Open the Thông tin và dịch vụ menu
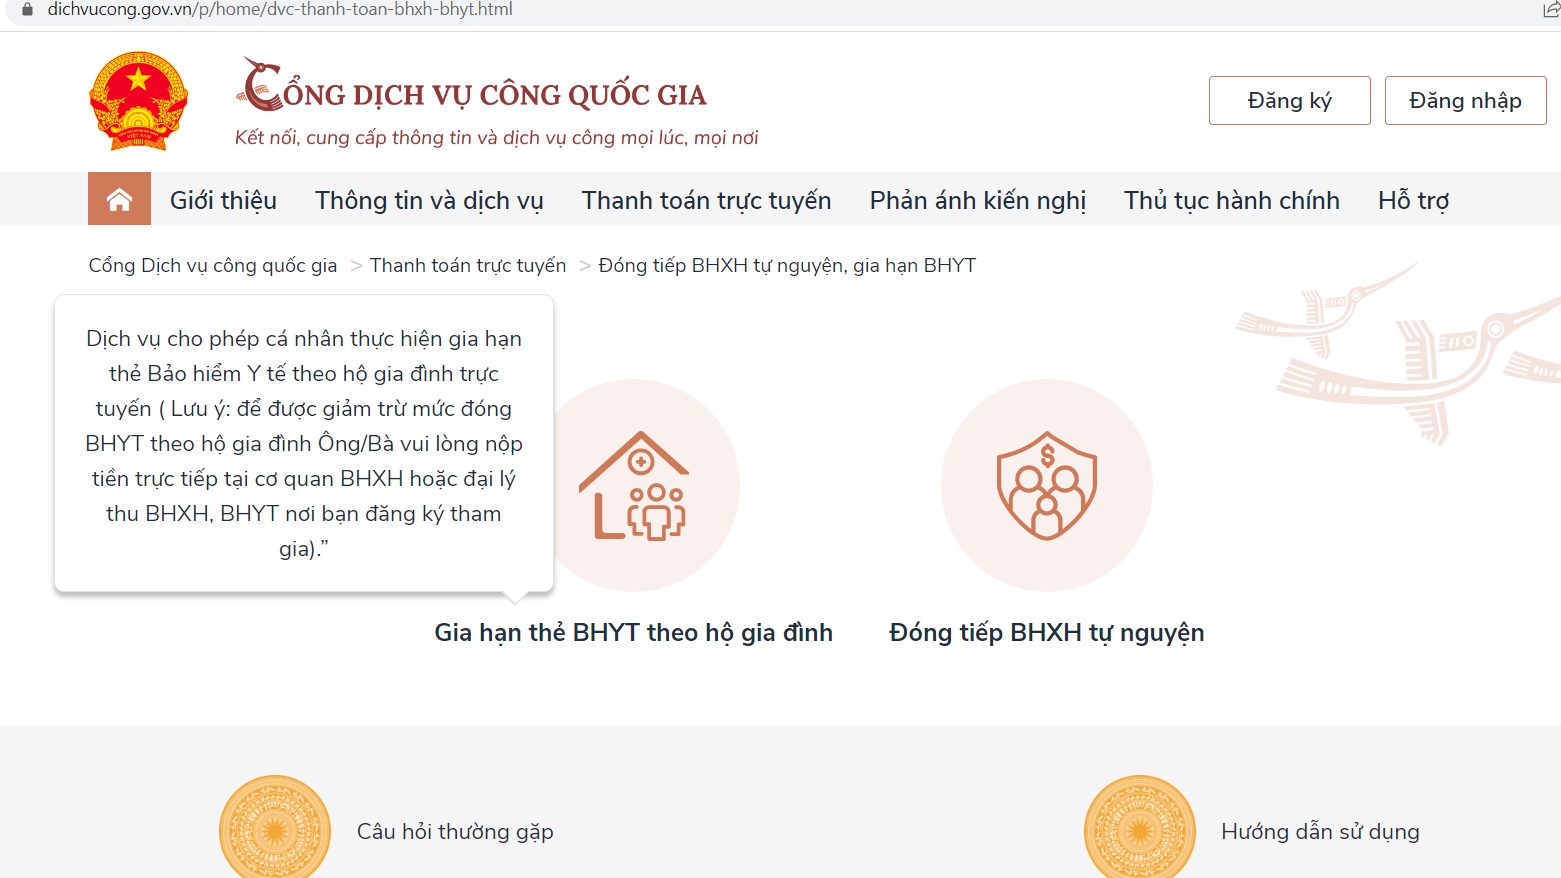Viewport: 1561px width, 878px height. tap(429, 200)
